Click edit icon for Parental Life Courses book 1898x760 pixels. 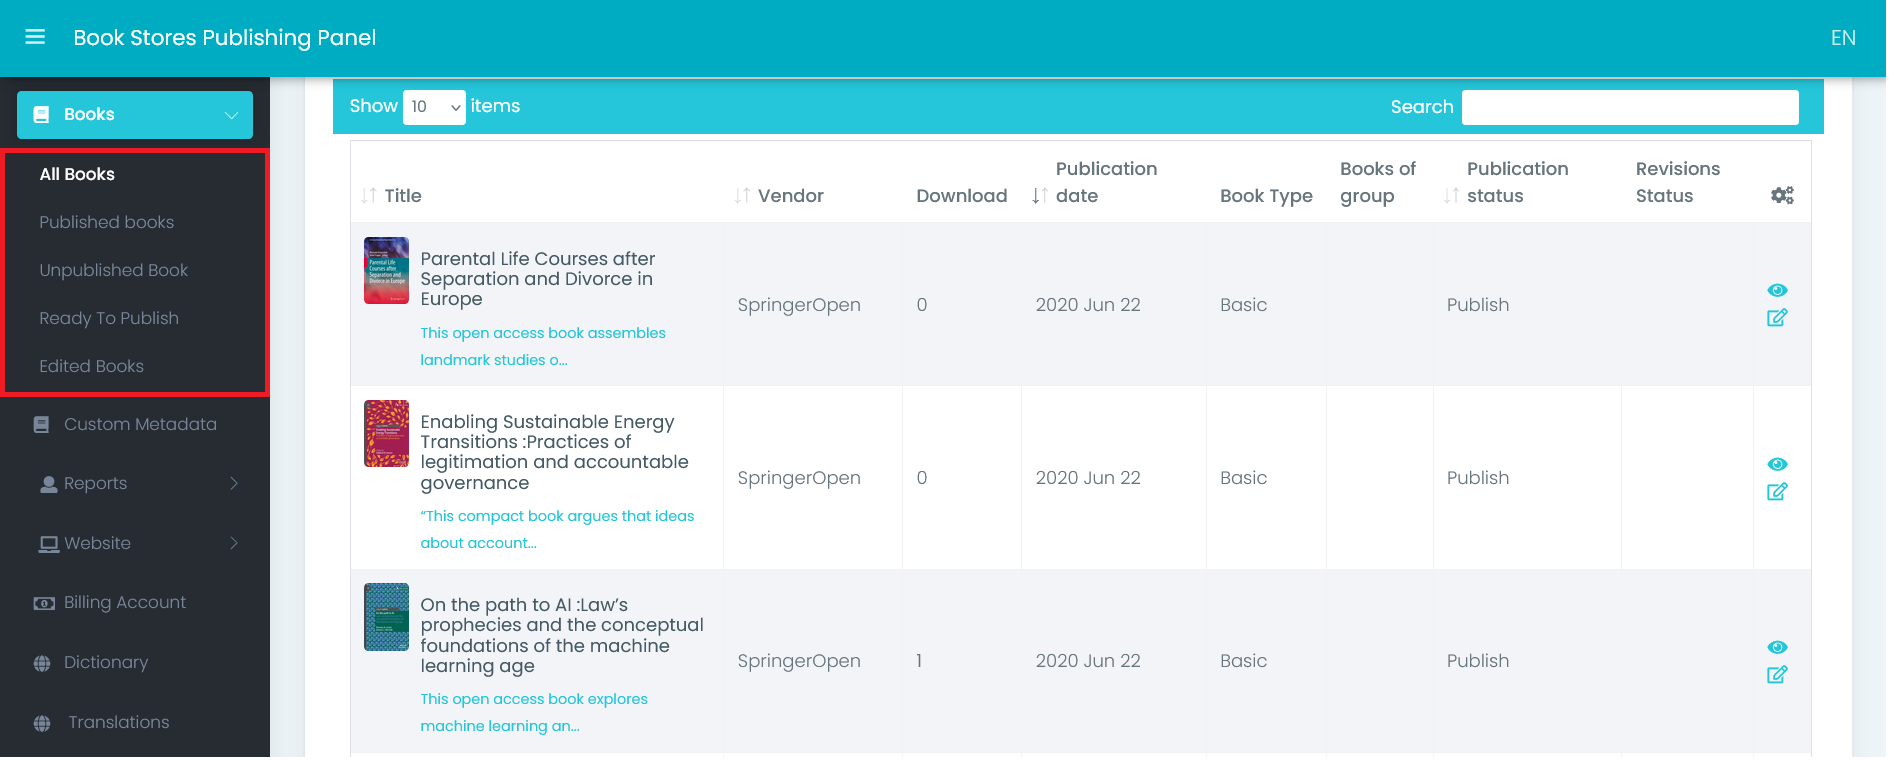tap(1776, 318)
